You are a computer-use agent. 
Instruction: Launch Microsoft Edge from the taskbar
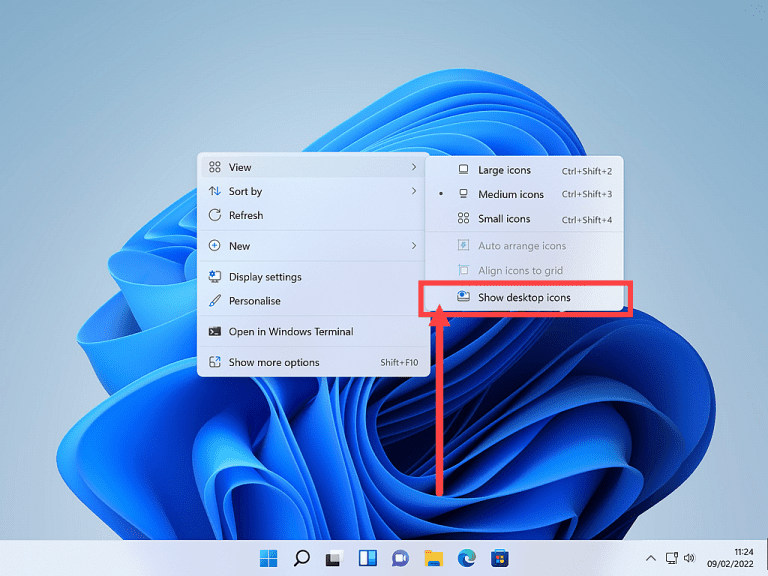pos(467,558)
